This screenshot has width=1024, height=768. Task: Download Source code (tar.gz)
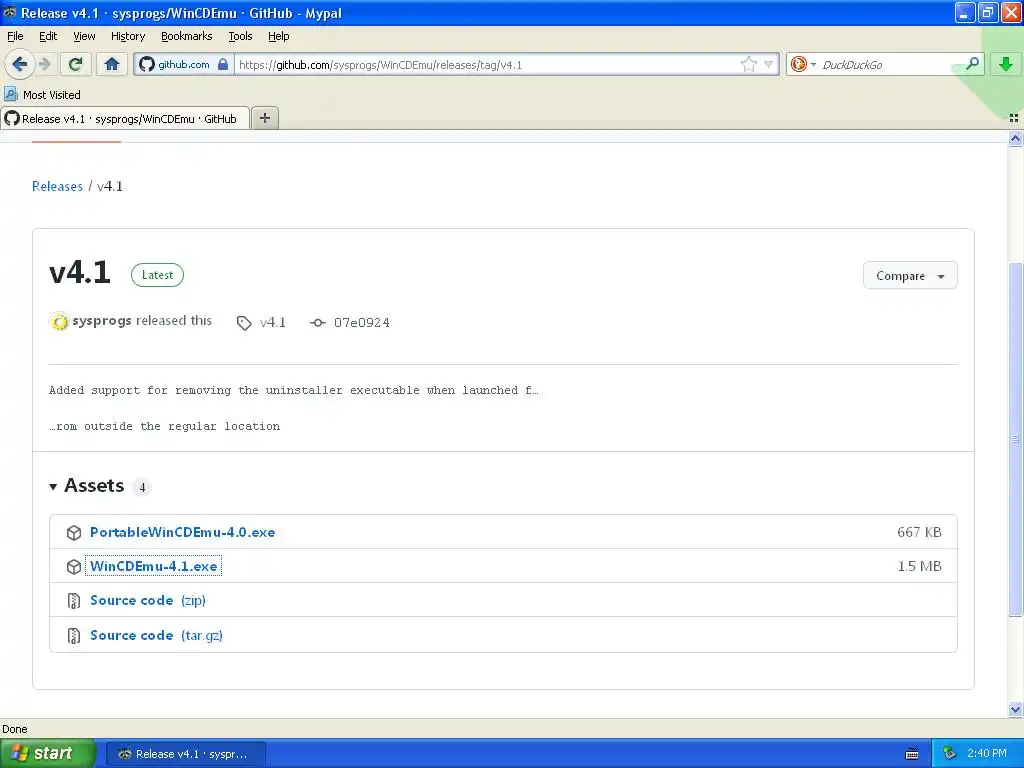[156, 635]
